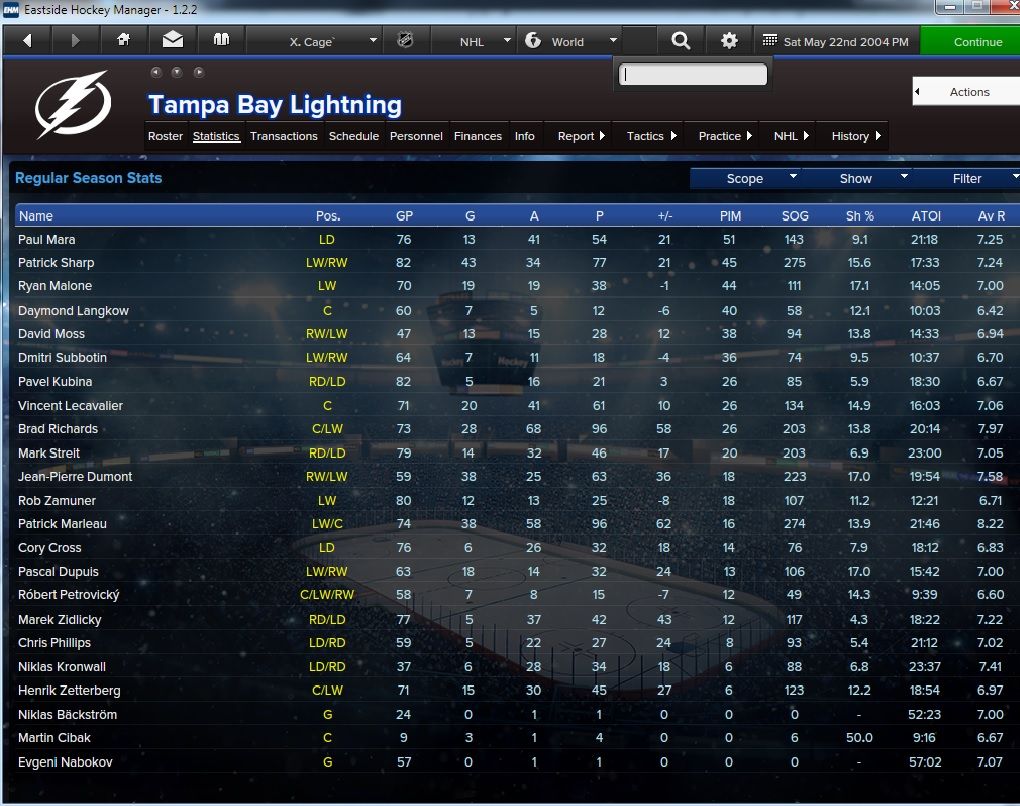Viewport: 1020px width, 806px height.
Task: Expand the NHL submenu in team tabs
Action: pyautogui.click(x=791, y=136)
